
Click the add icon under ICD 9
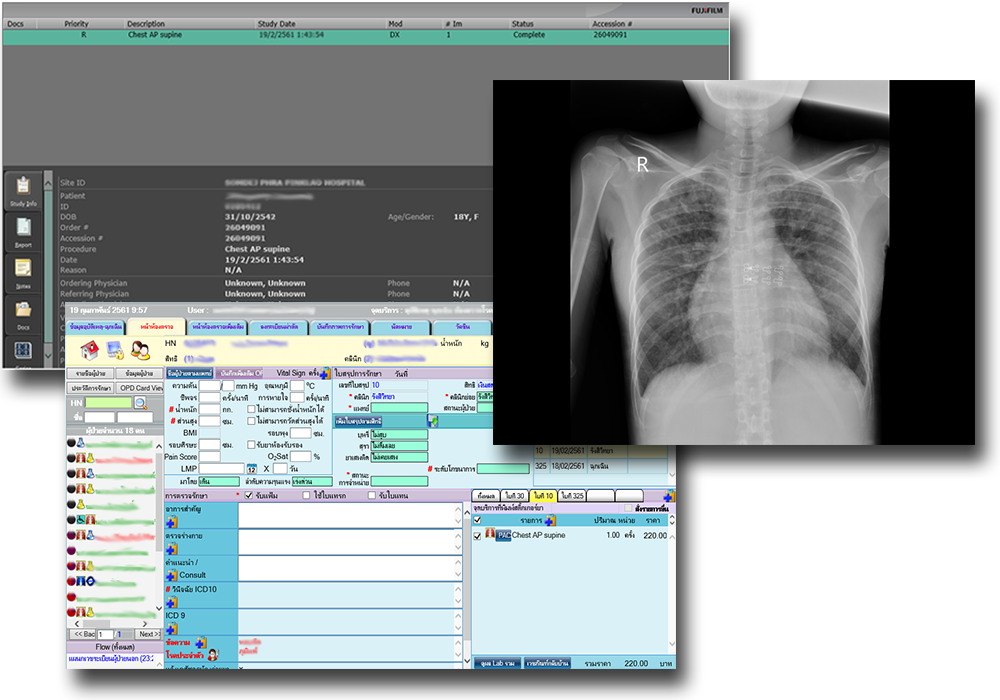pos(172,629)
